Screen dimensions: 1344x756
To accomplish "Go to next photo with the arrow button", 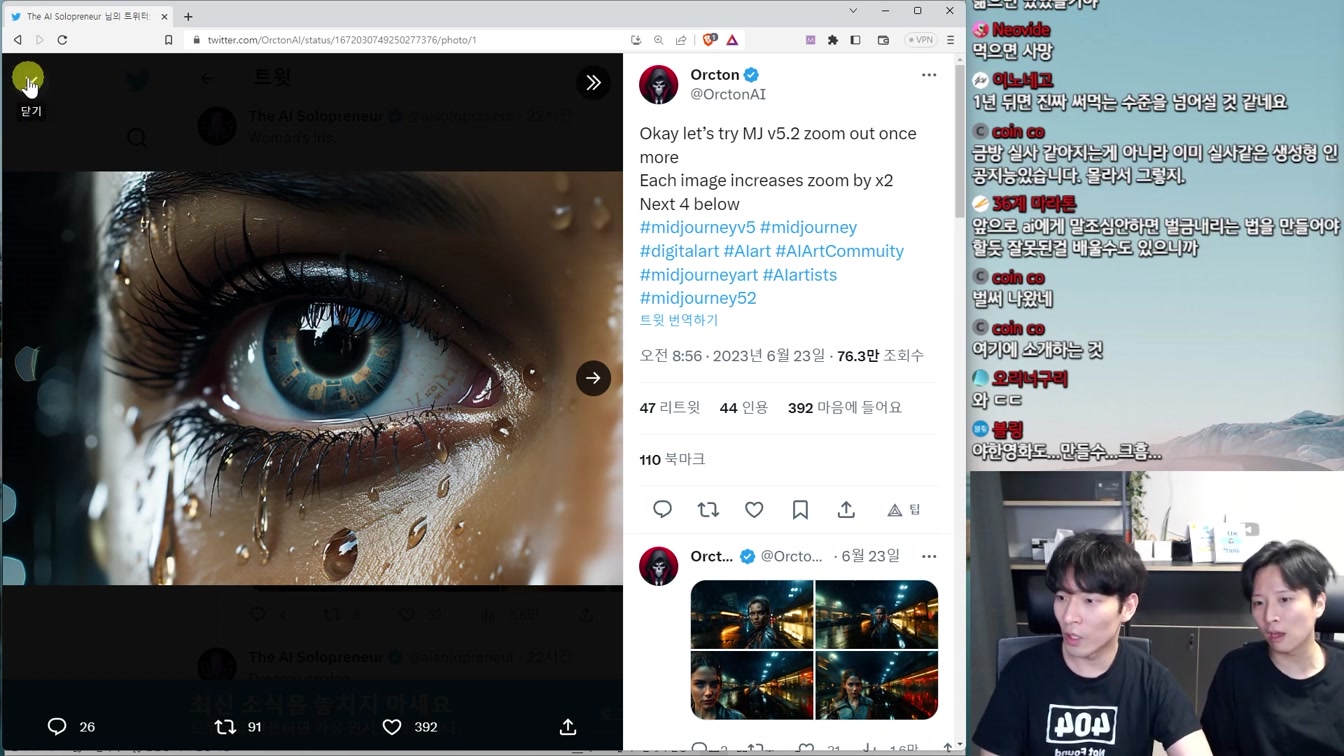I will (x=593, y=378).
